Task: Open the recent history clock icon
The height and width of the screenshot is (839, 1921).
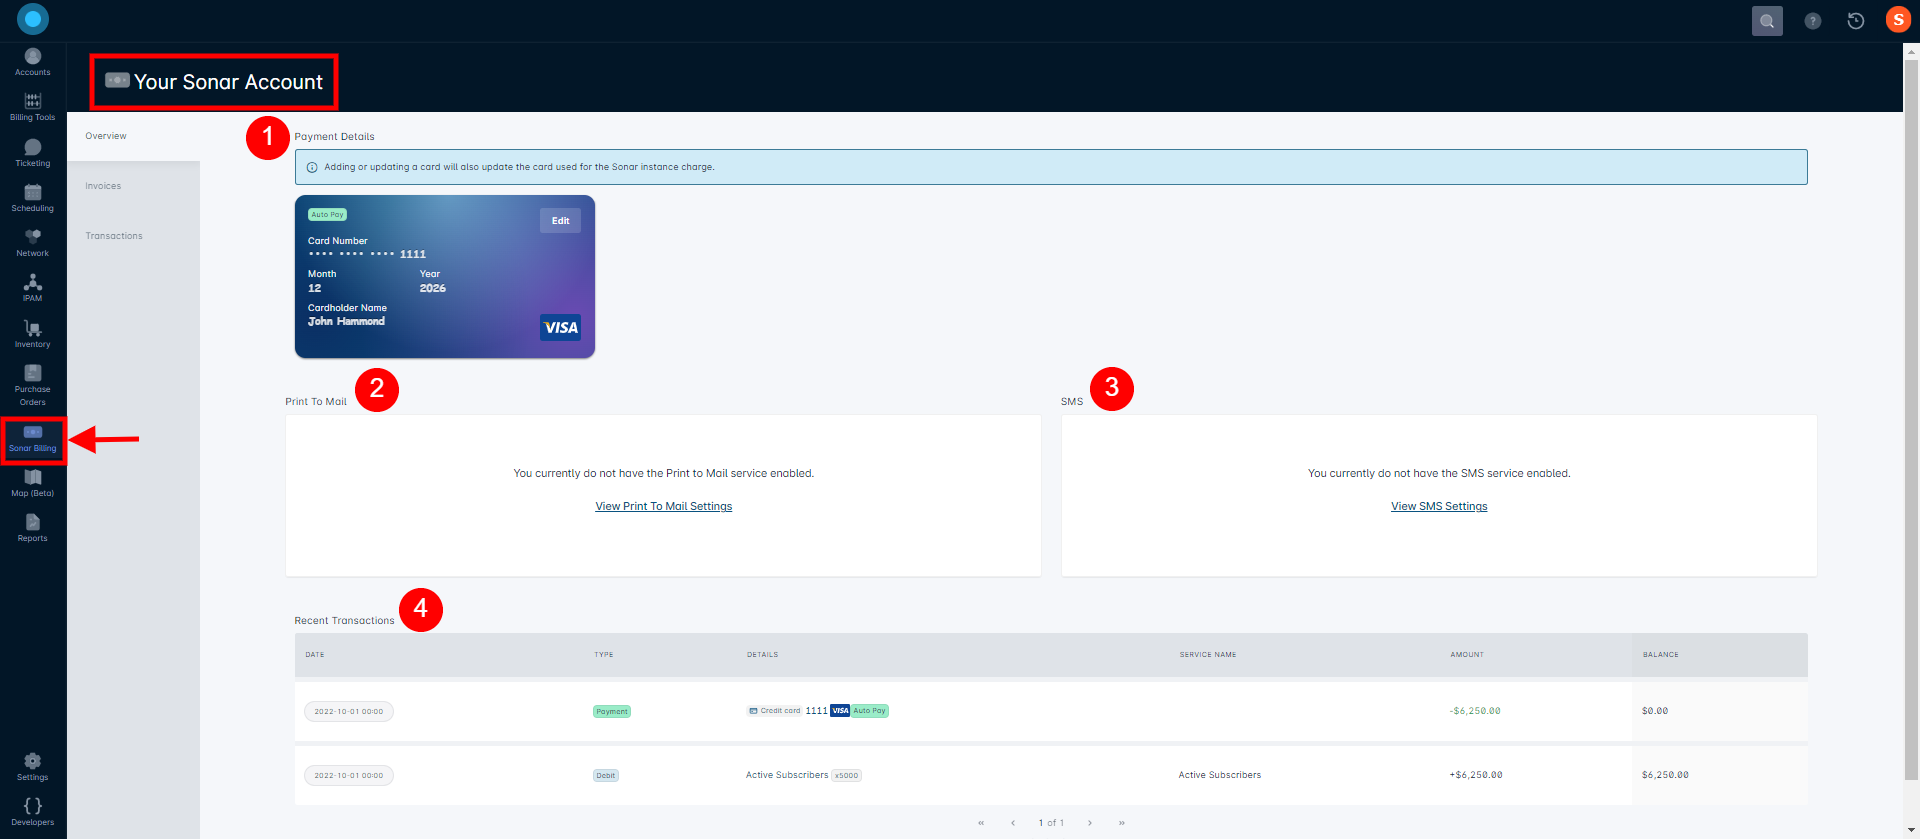Action: [1856, 21]
